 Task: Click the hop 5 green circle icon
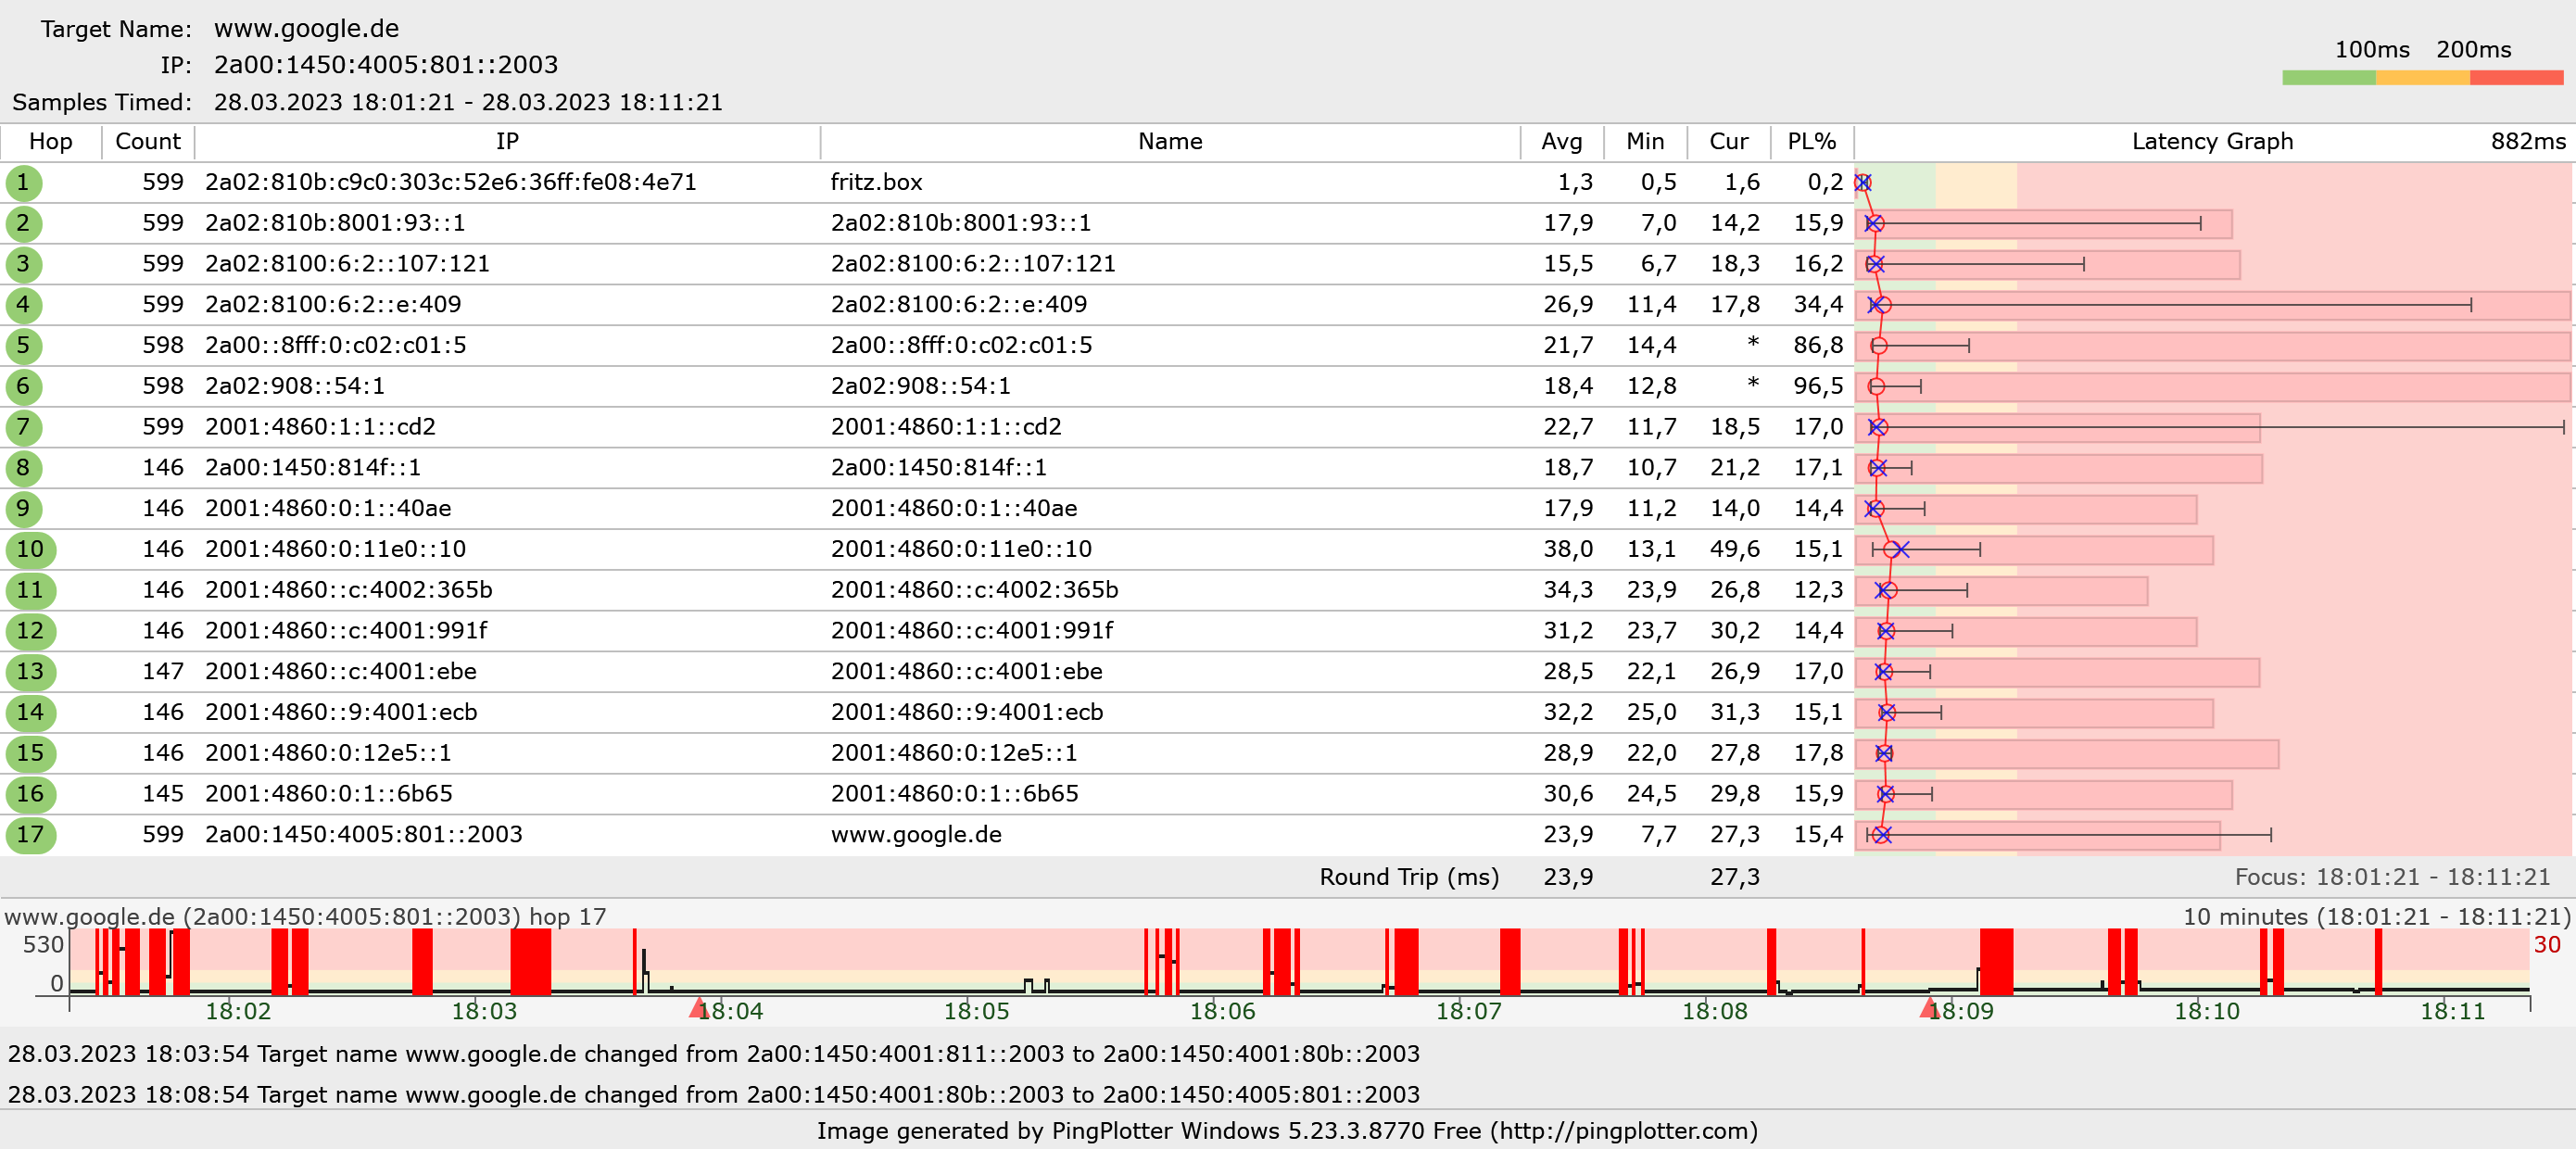pyautogui.click(x=23, y=346)
